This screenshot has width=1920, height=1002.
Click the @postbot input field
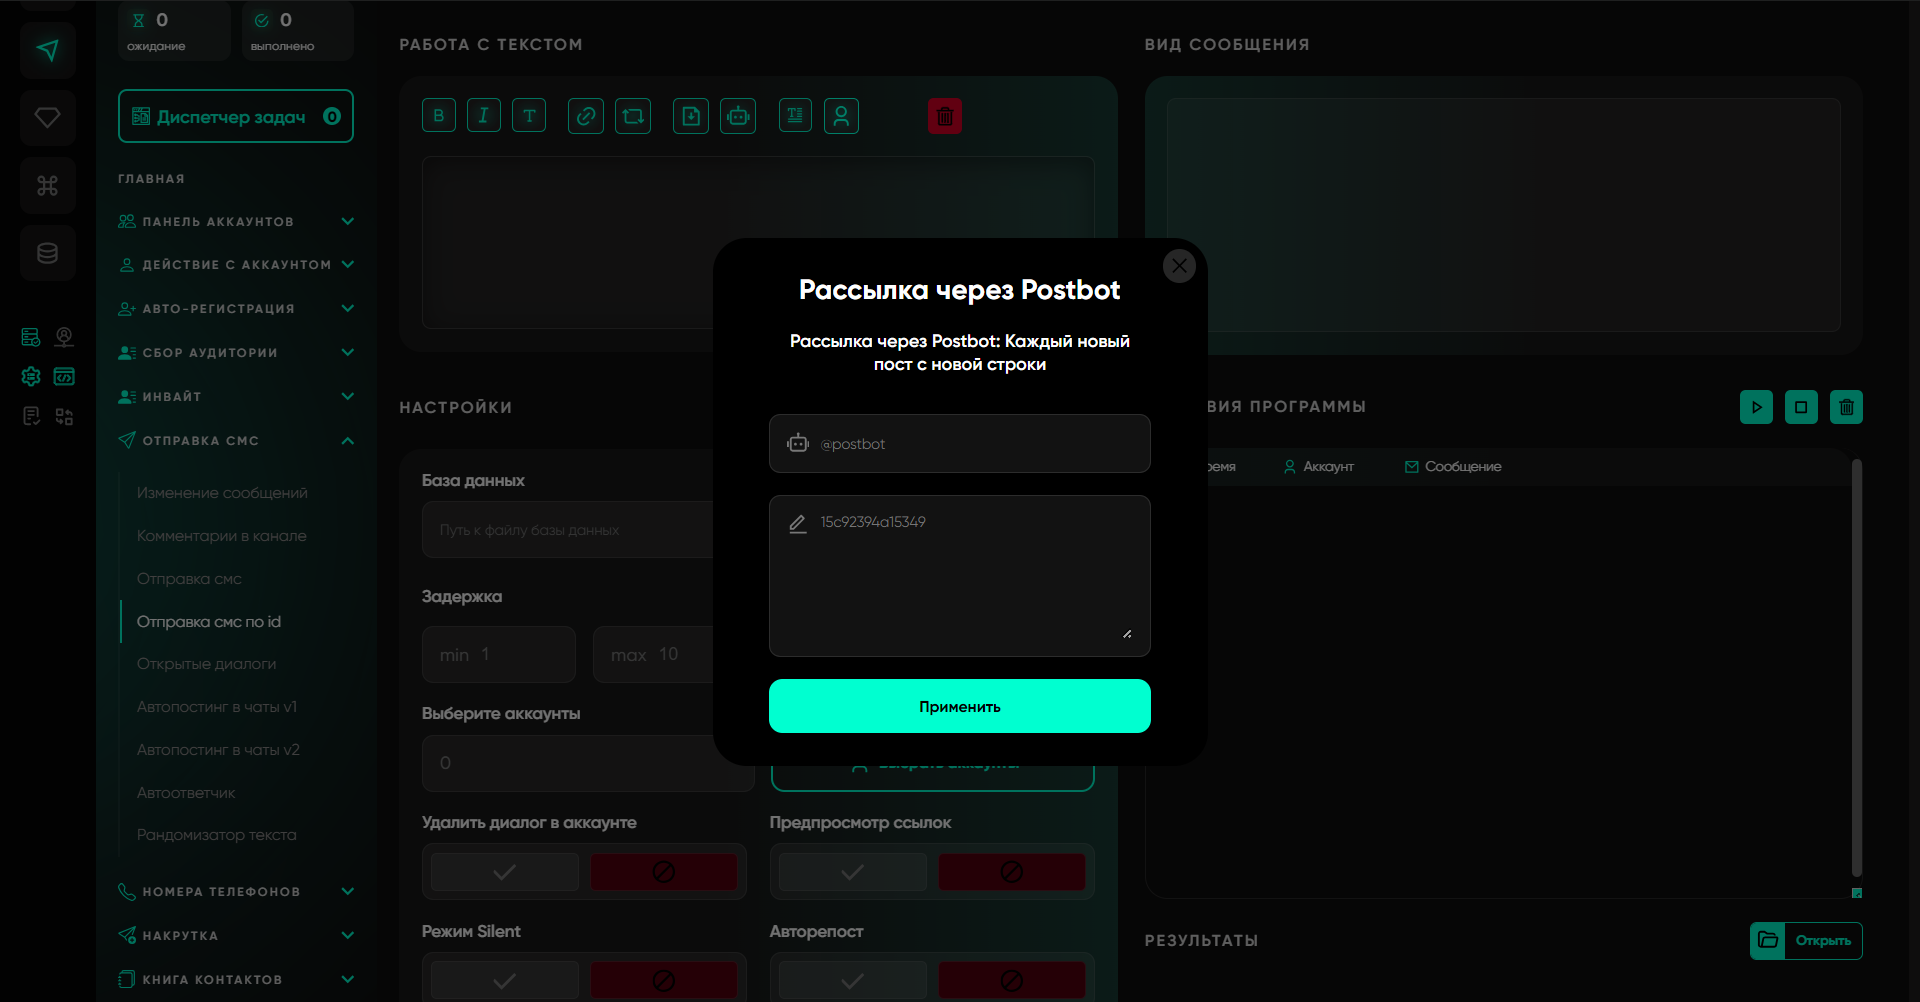(975, 444)
